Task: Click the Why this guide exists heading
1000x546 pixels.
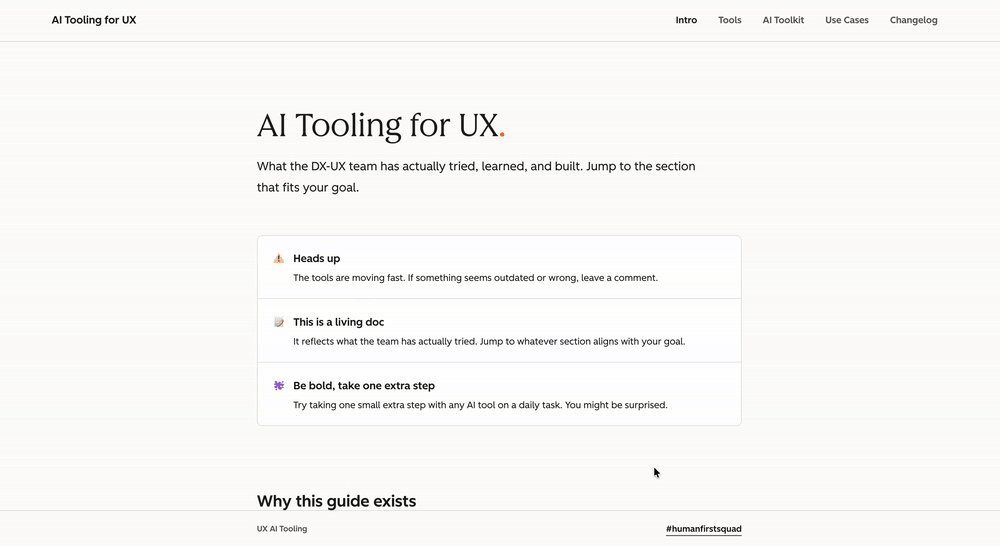Action: [336, 501]
